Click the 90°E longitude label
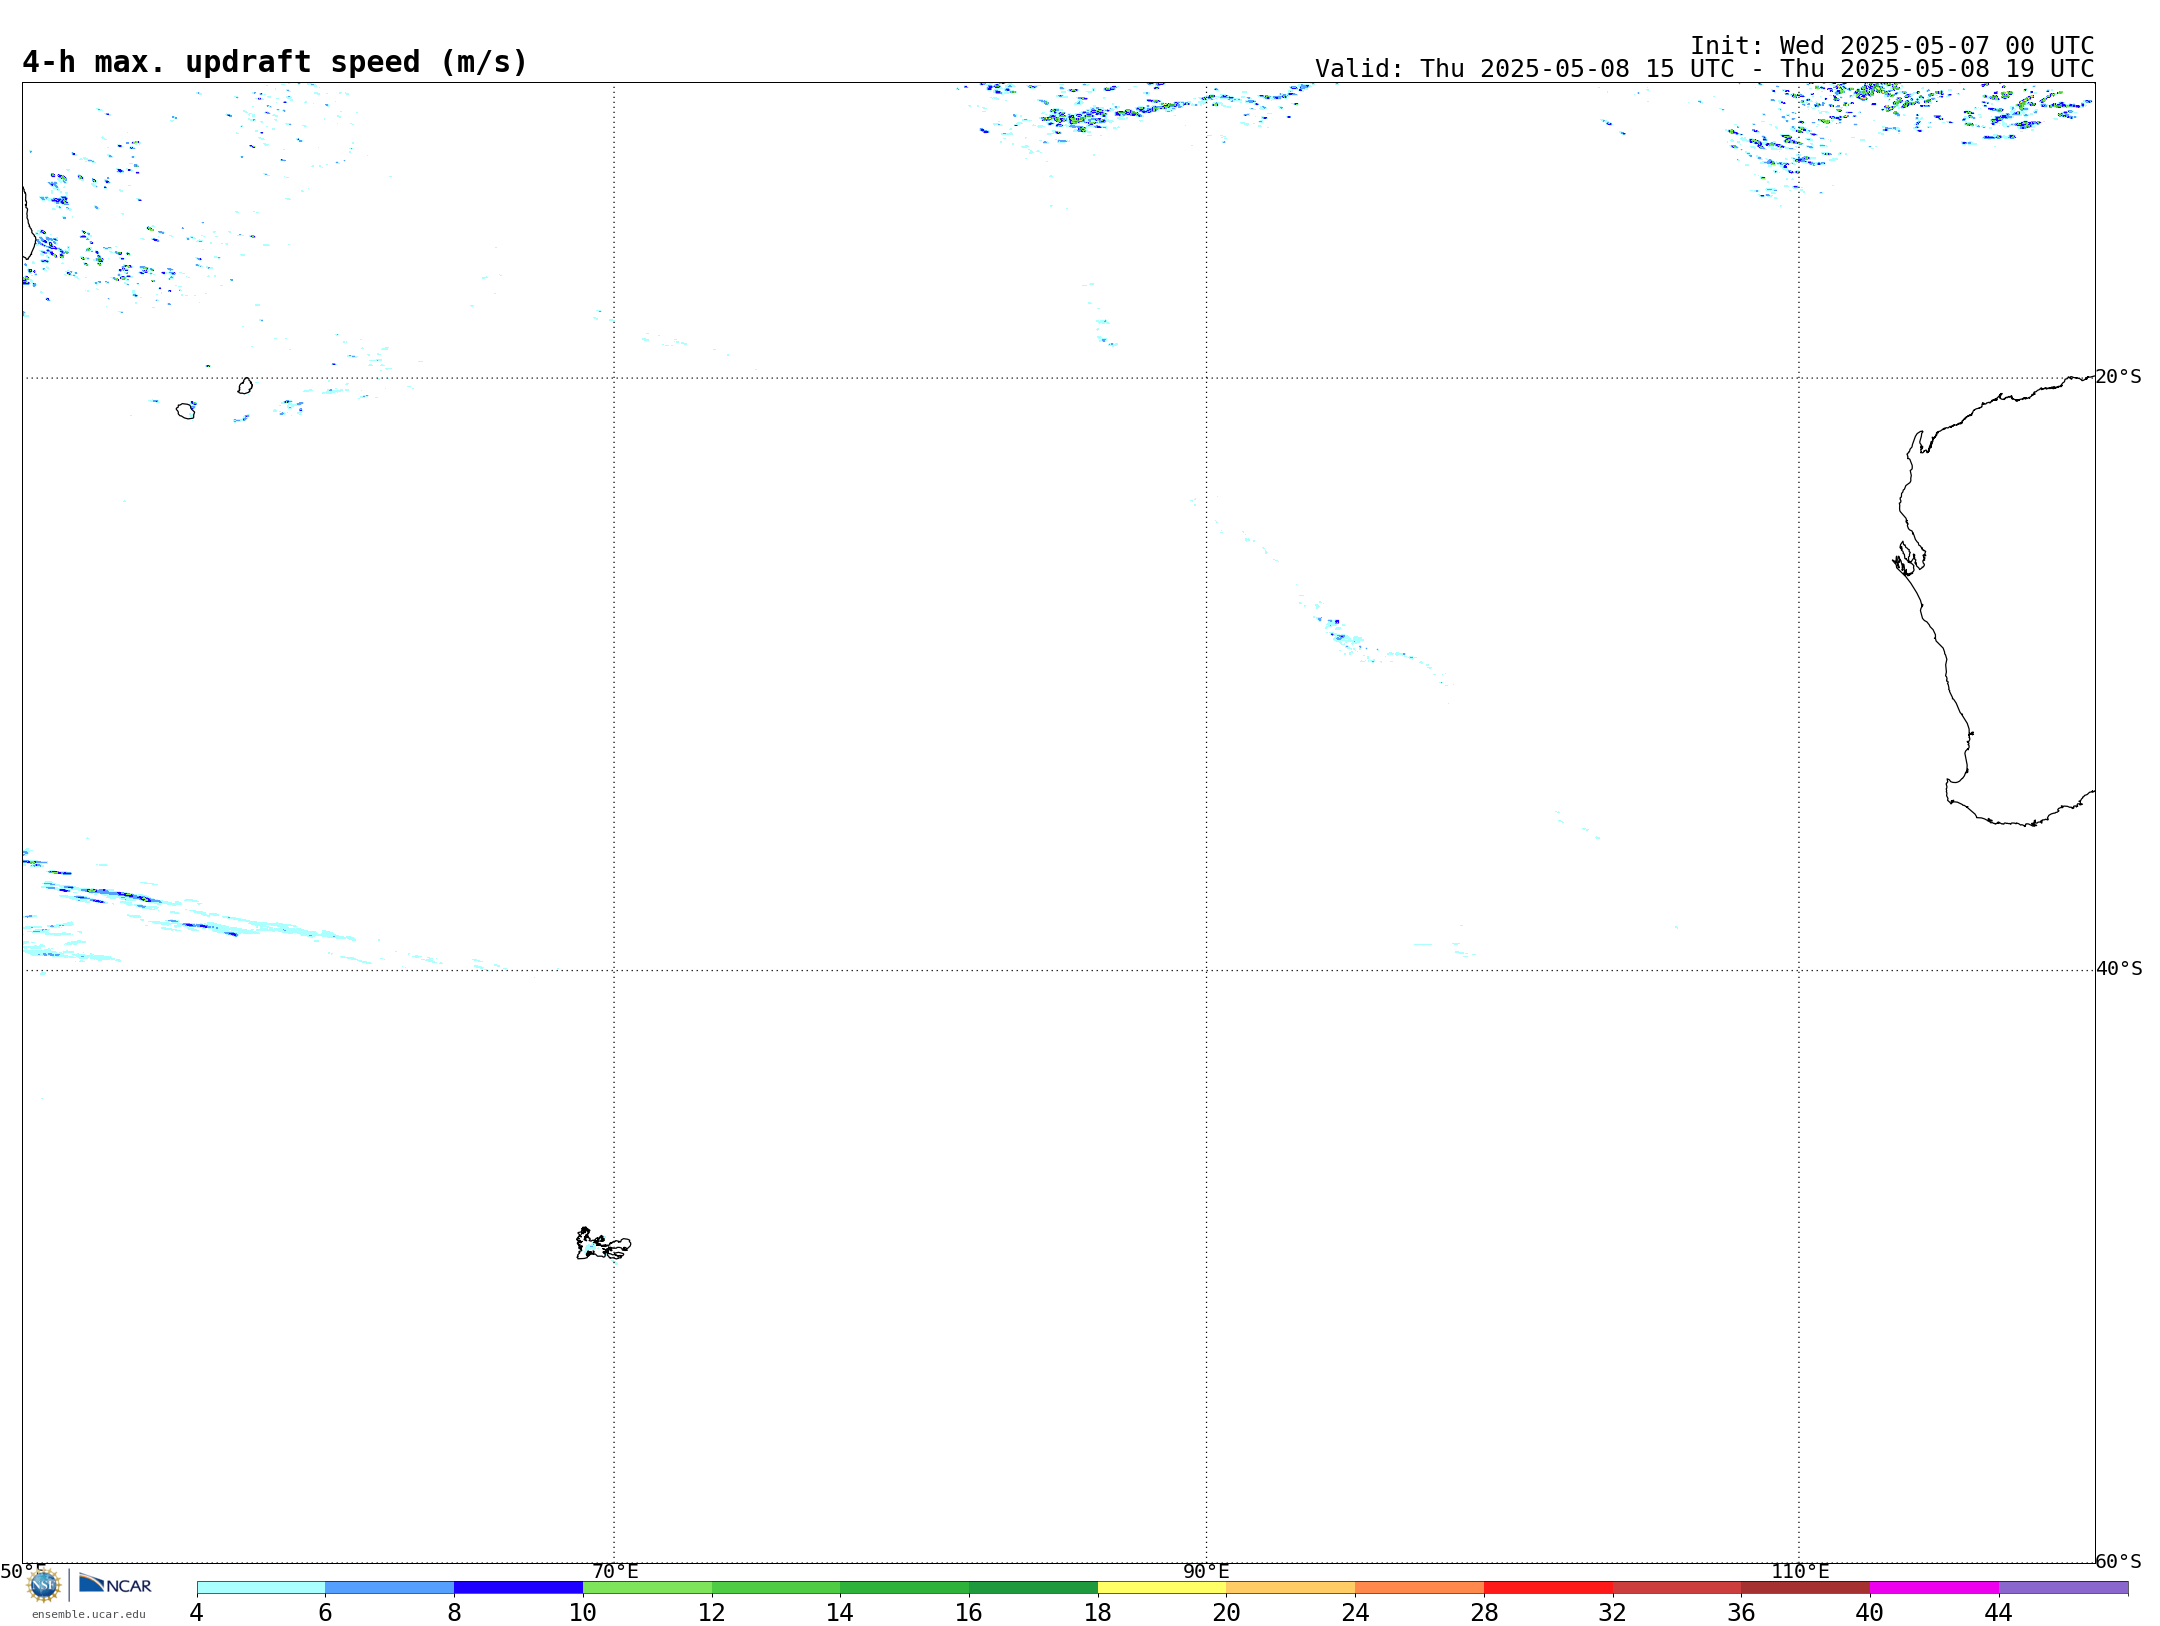The image size is (2160, 1626). coord(1206,1572)
